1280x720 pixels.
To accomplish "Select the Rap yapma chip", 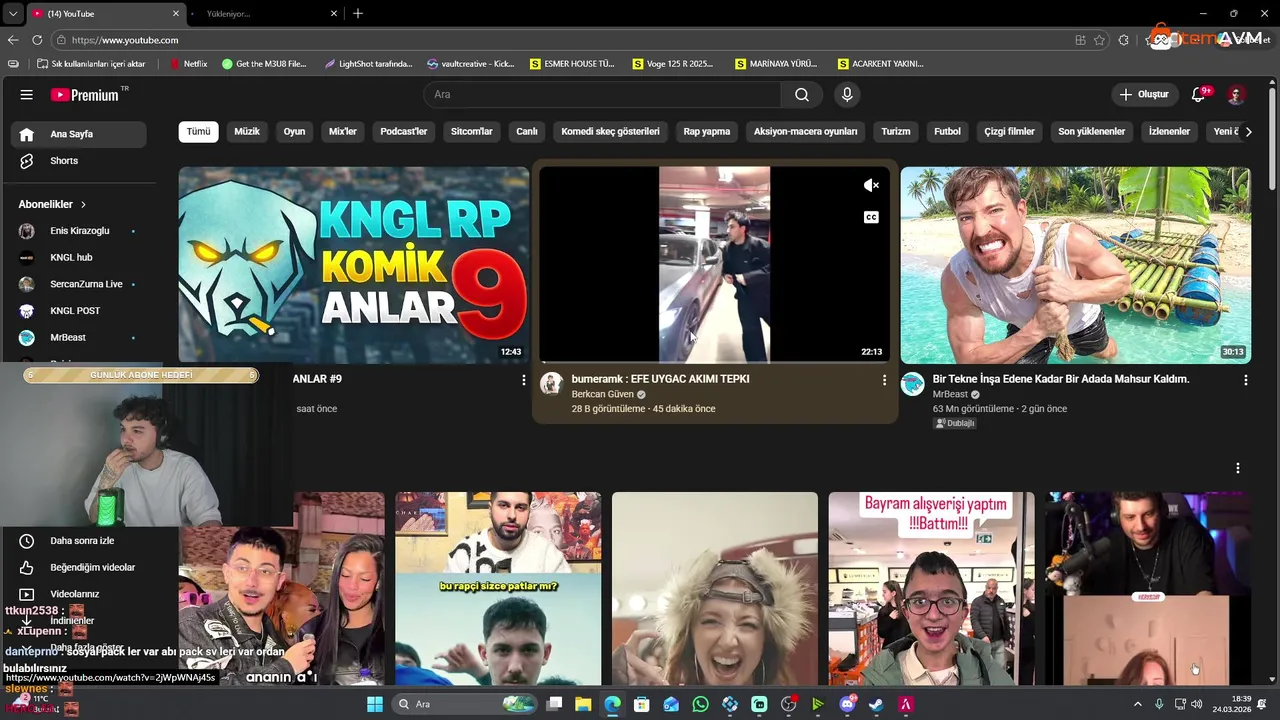I will tap(707, 132).
